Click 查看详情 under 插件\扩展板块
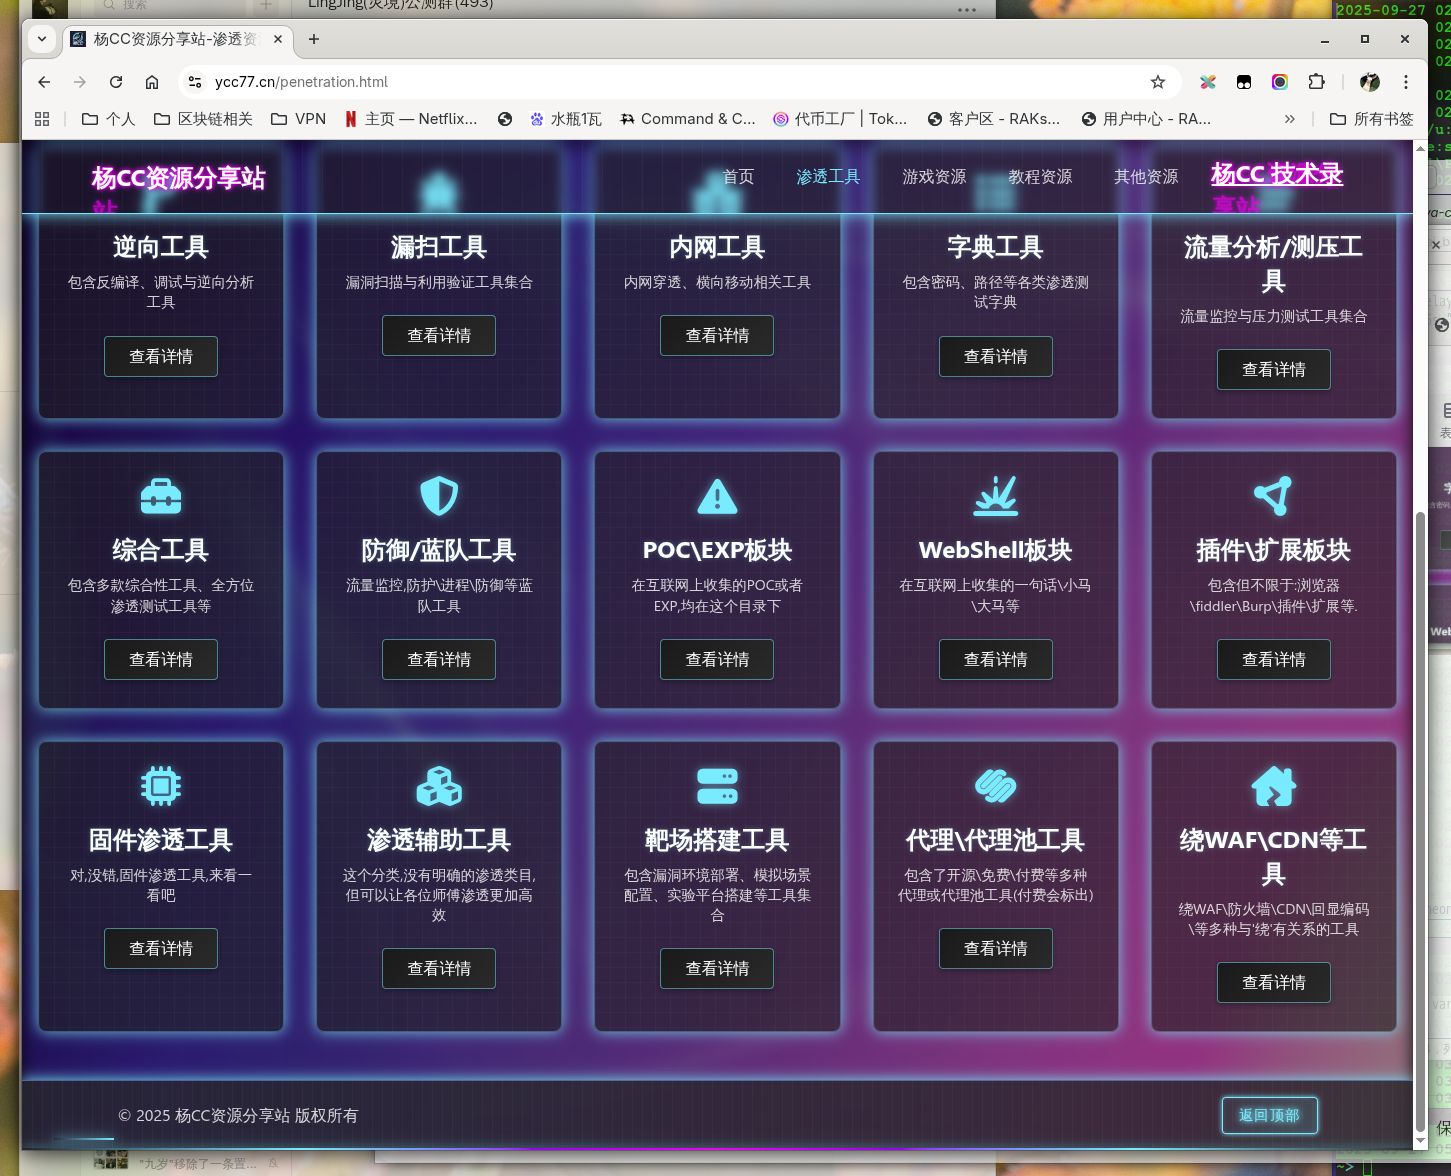Screen dimensions: 1451x1176 point(1274,660)
